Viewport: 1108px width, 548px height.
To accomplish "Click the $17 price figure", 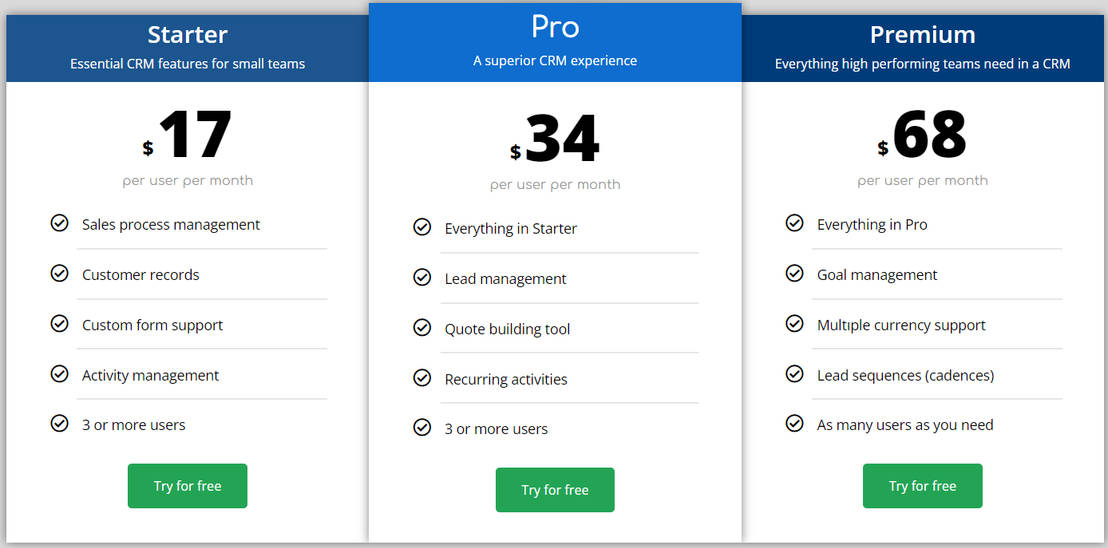I will coord(187,135).
